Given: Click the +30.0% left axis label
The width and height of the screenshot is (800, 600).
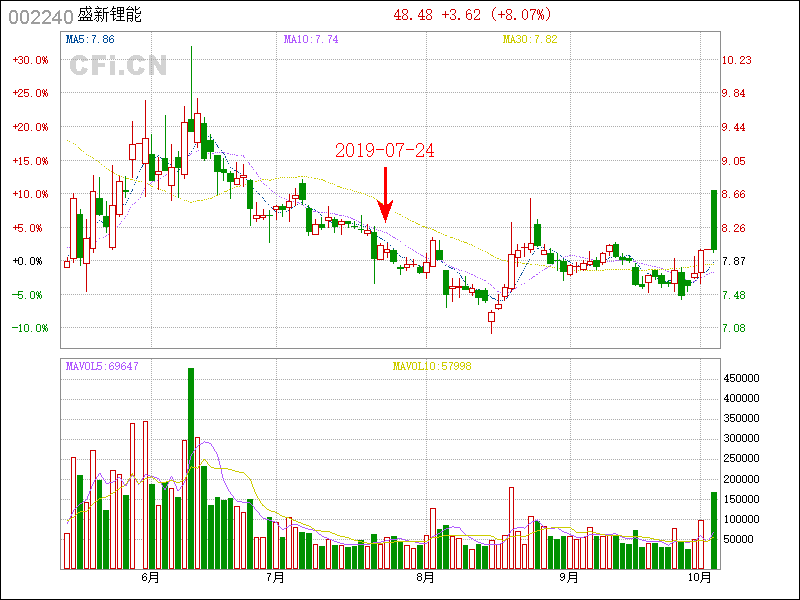Looking at the screenshot, I should pyautogui.click(x=30, y=60).
